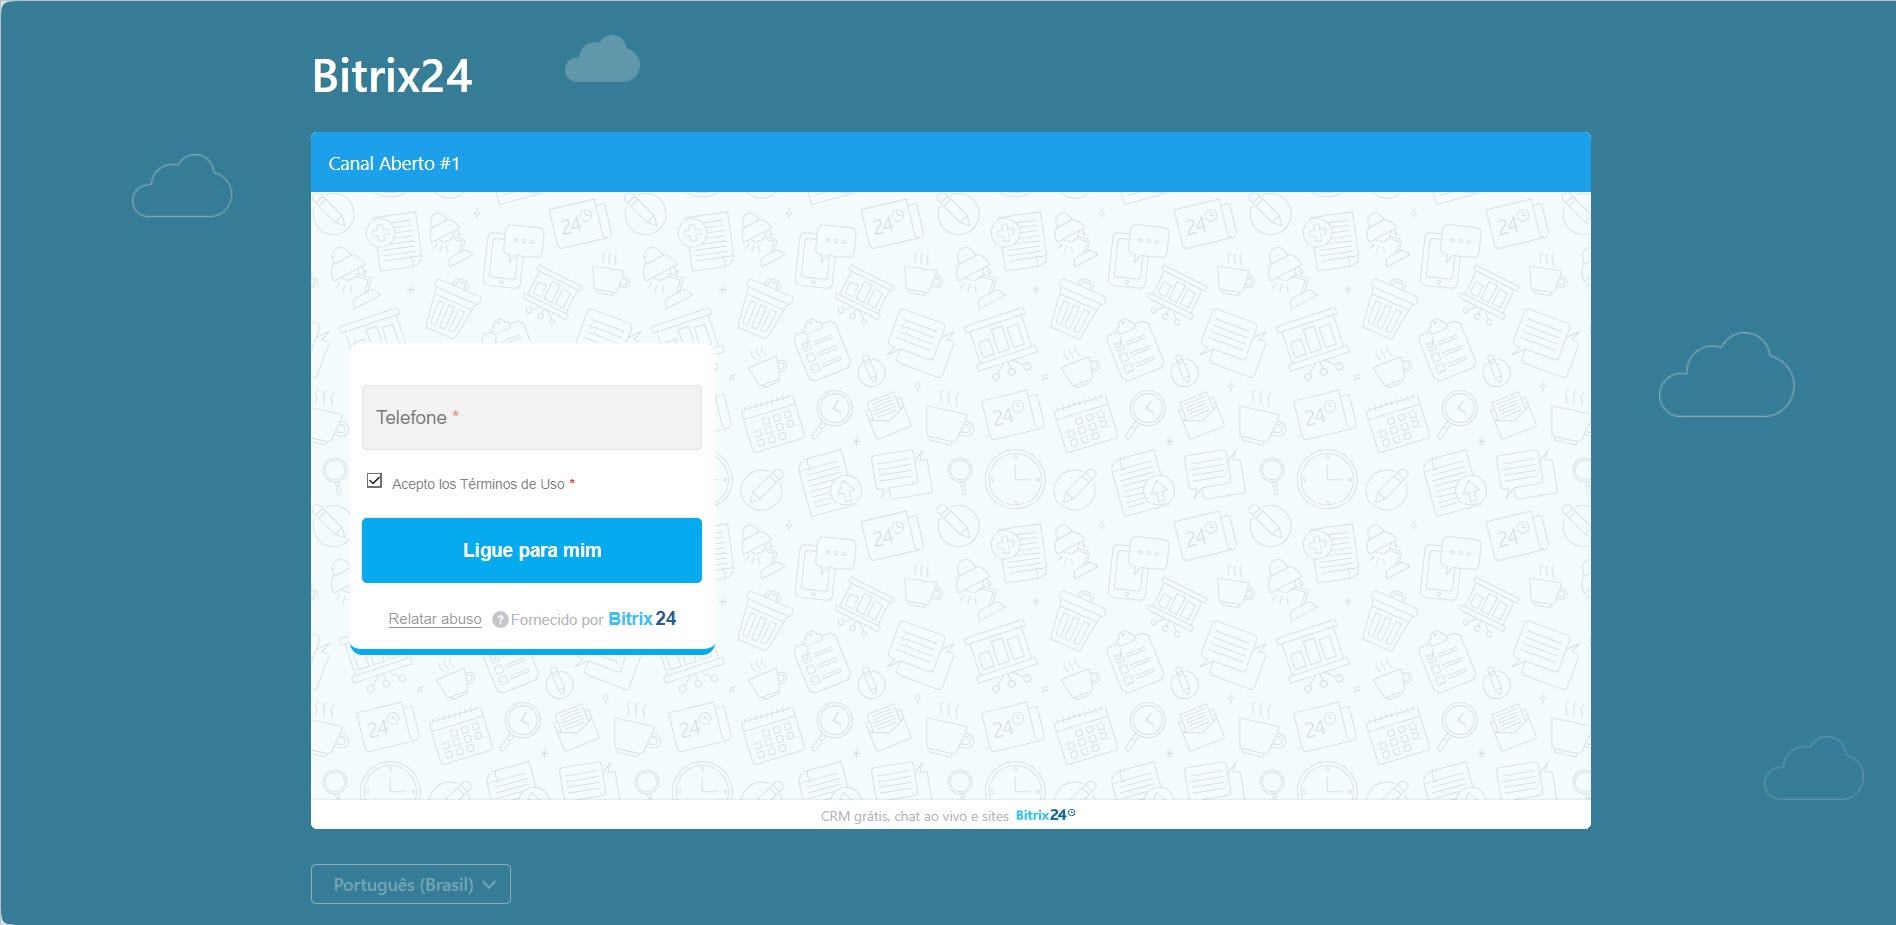Click the red asterisk after Términos de Uso
This screenshot has height=925, width=1896.
(572, 483)
